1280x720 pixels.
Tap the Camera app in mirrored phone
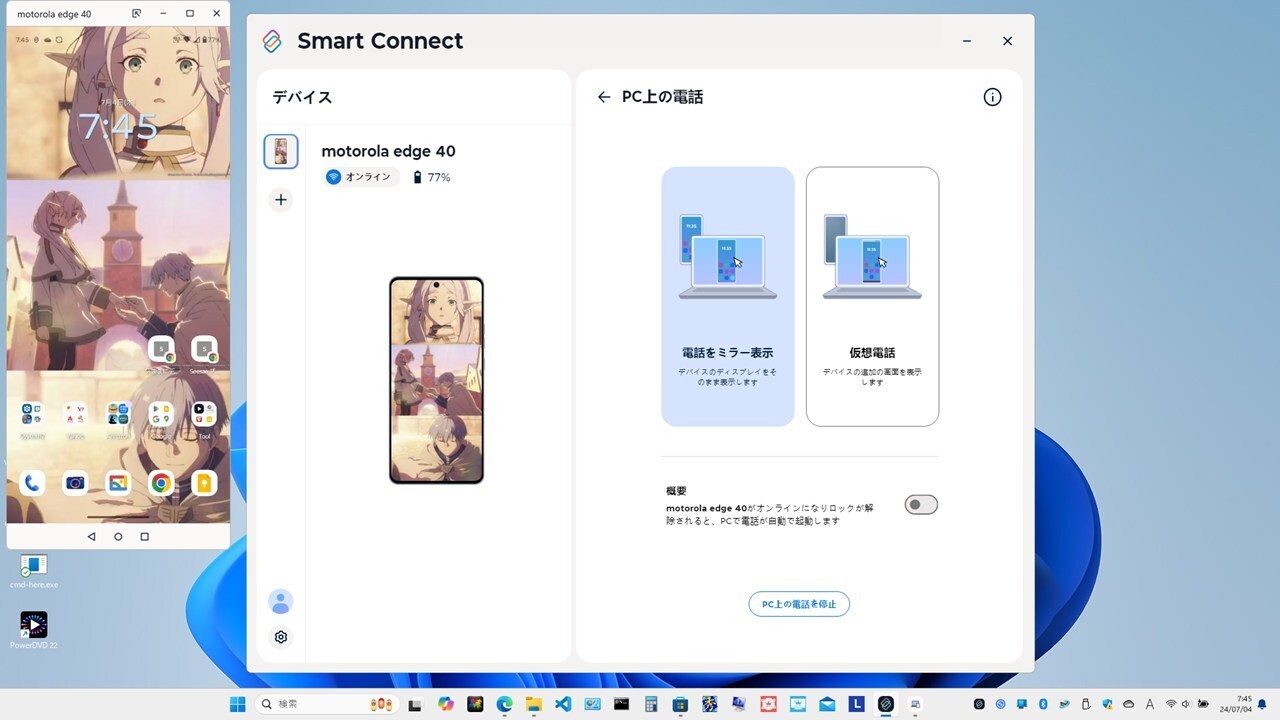(x=75, y=484)
